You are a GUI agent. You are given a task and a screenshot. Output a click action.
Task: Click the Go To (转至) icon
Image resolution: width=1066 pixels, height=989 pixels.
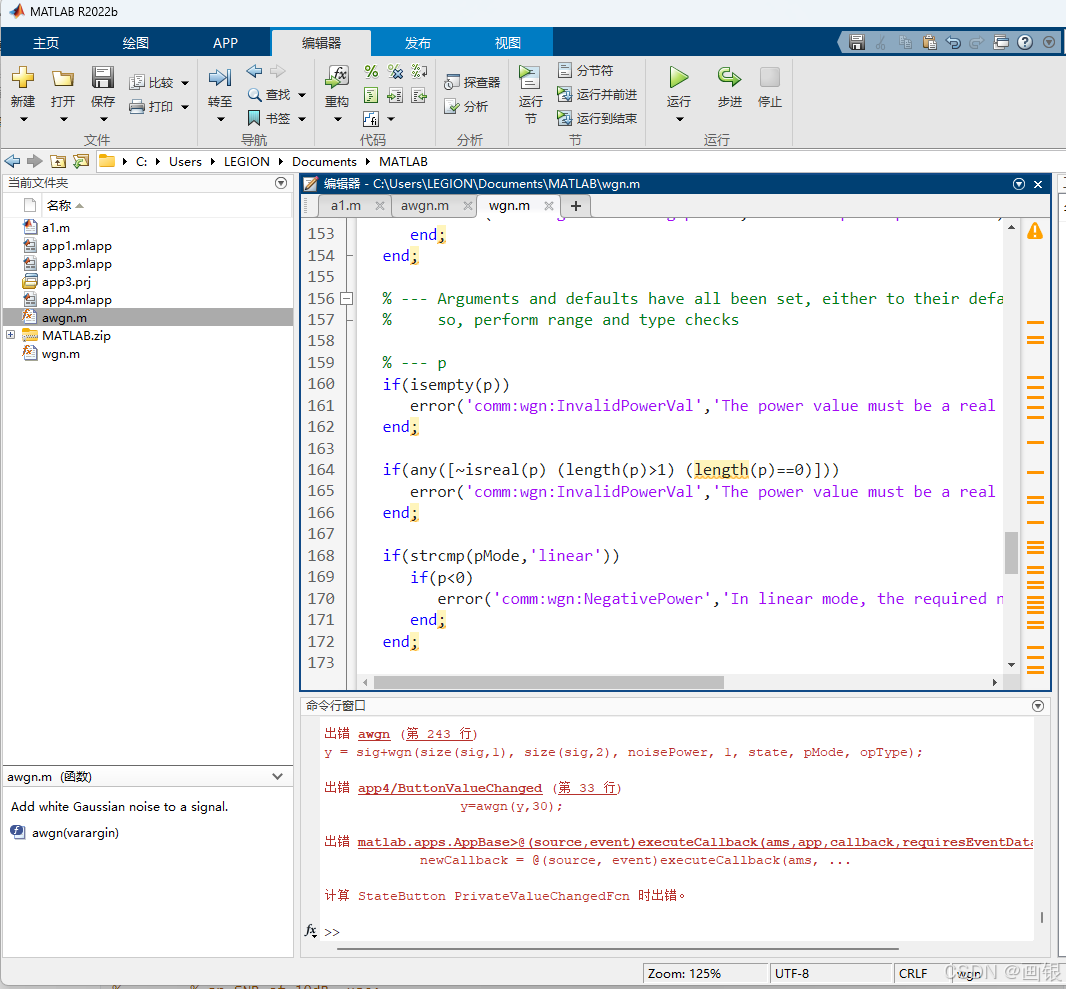coord(220,77)
